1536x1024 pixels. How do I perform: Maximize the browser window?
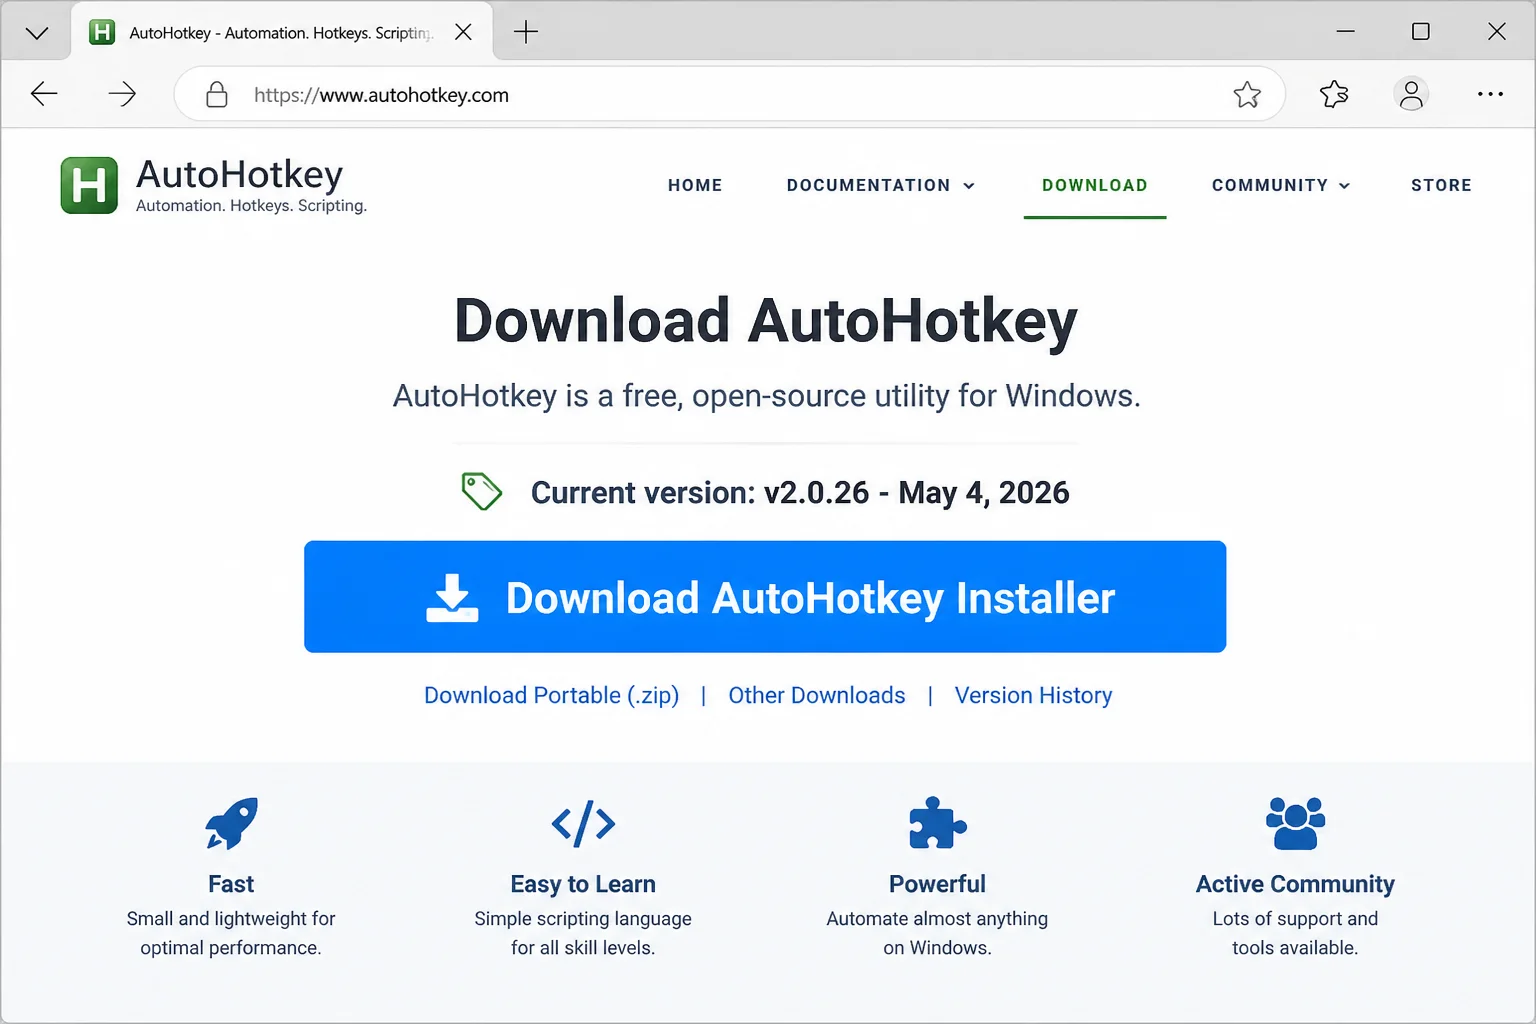click(x=1420, y=32)
